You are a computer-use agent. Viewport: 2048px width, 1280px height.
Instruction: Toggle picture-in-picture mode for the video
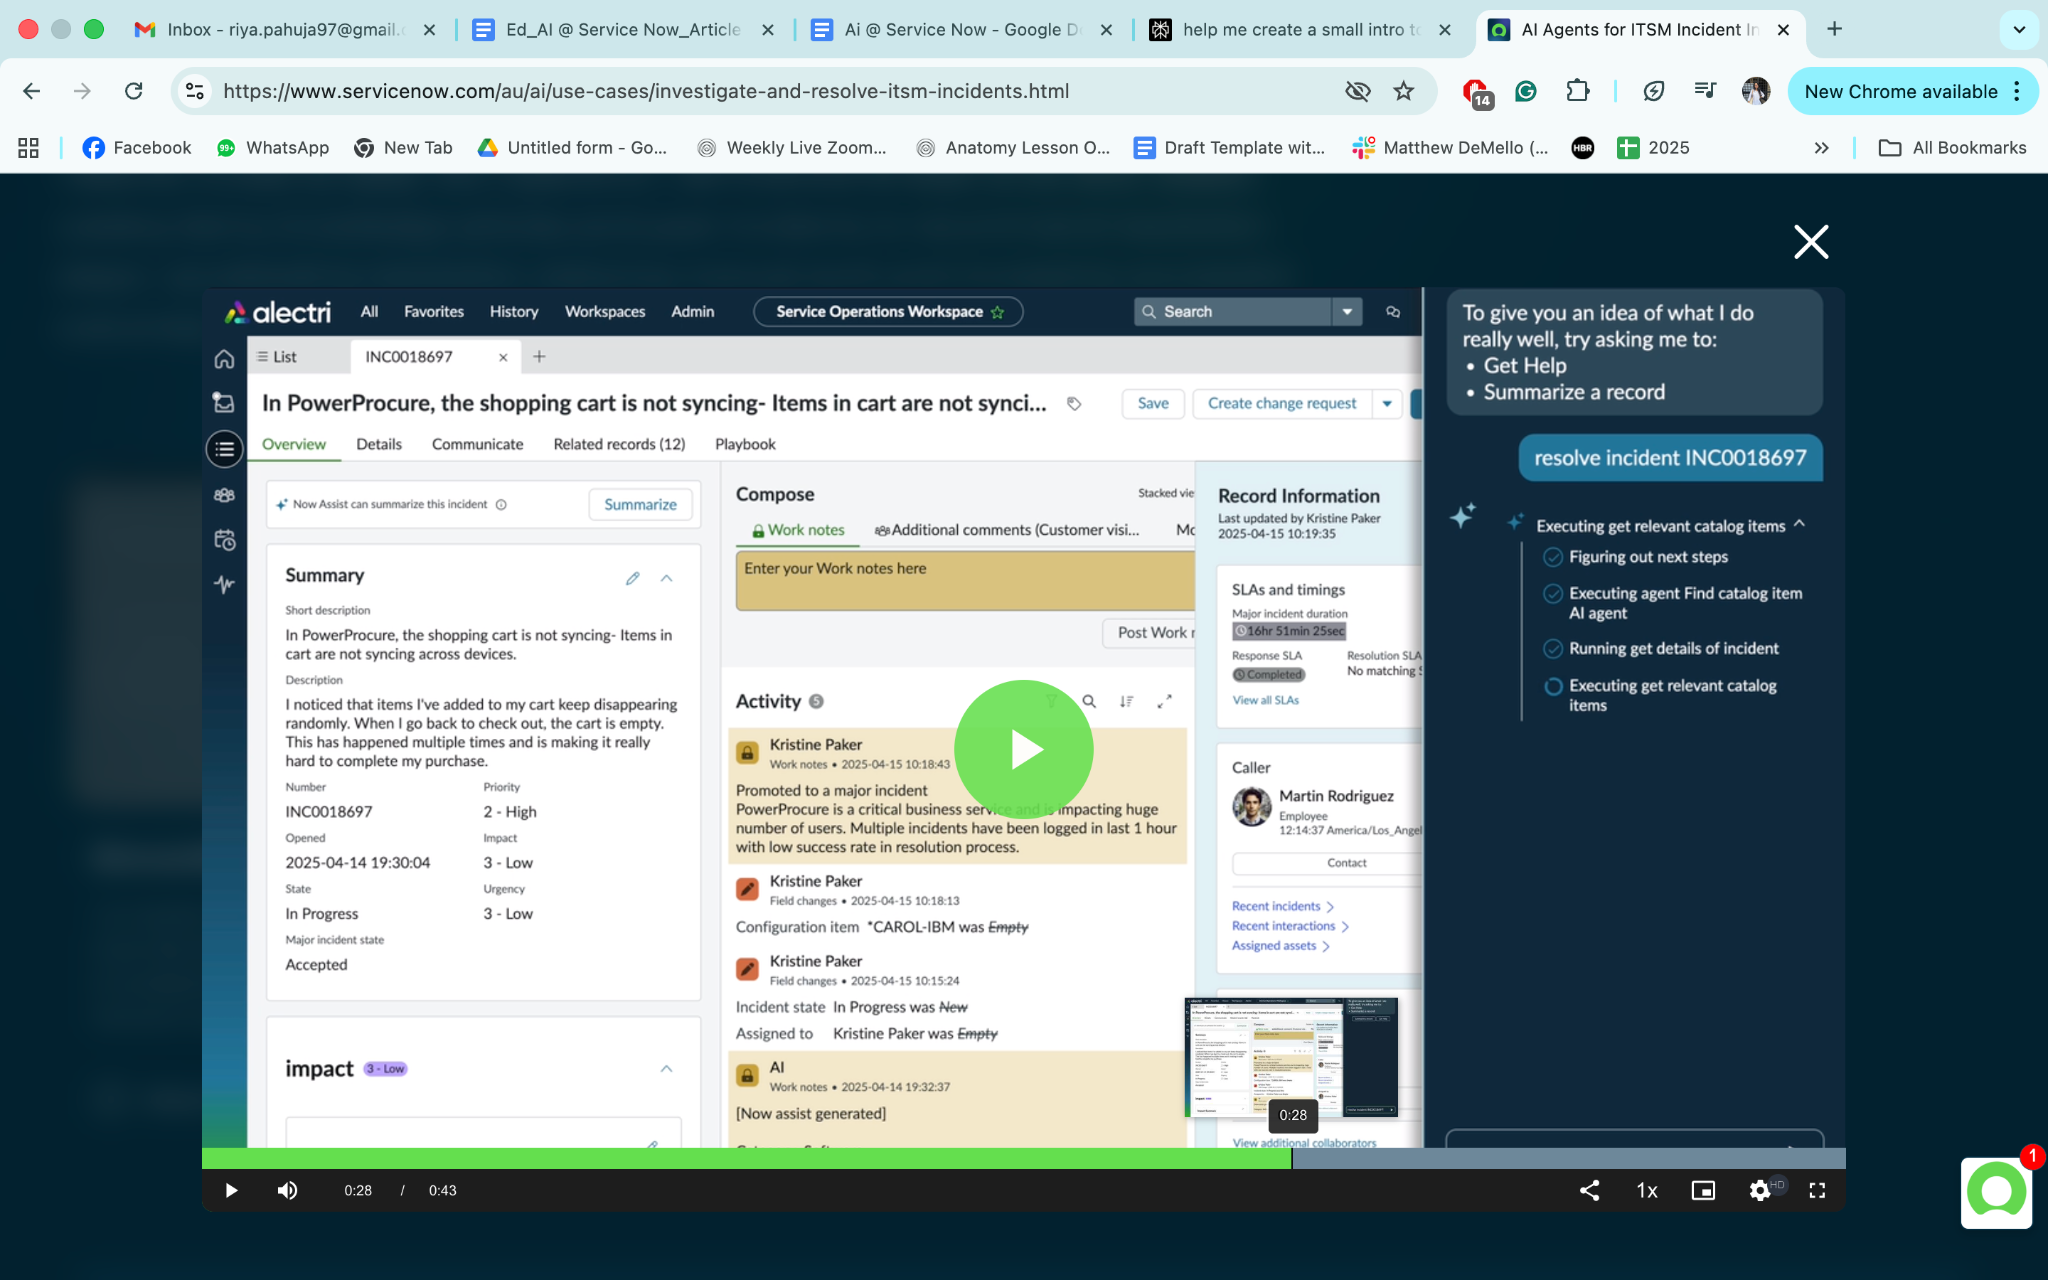pyautogui.click(x=1703, y=1190)
